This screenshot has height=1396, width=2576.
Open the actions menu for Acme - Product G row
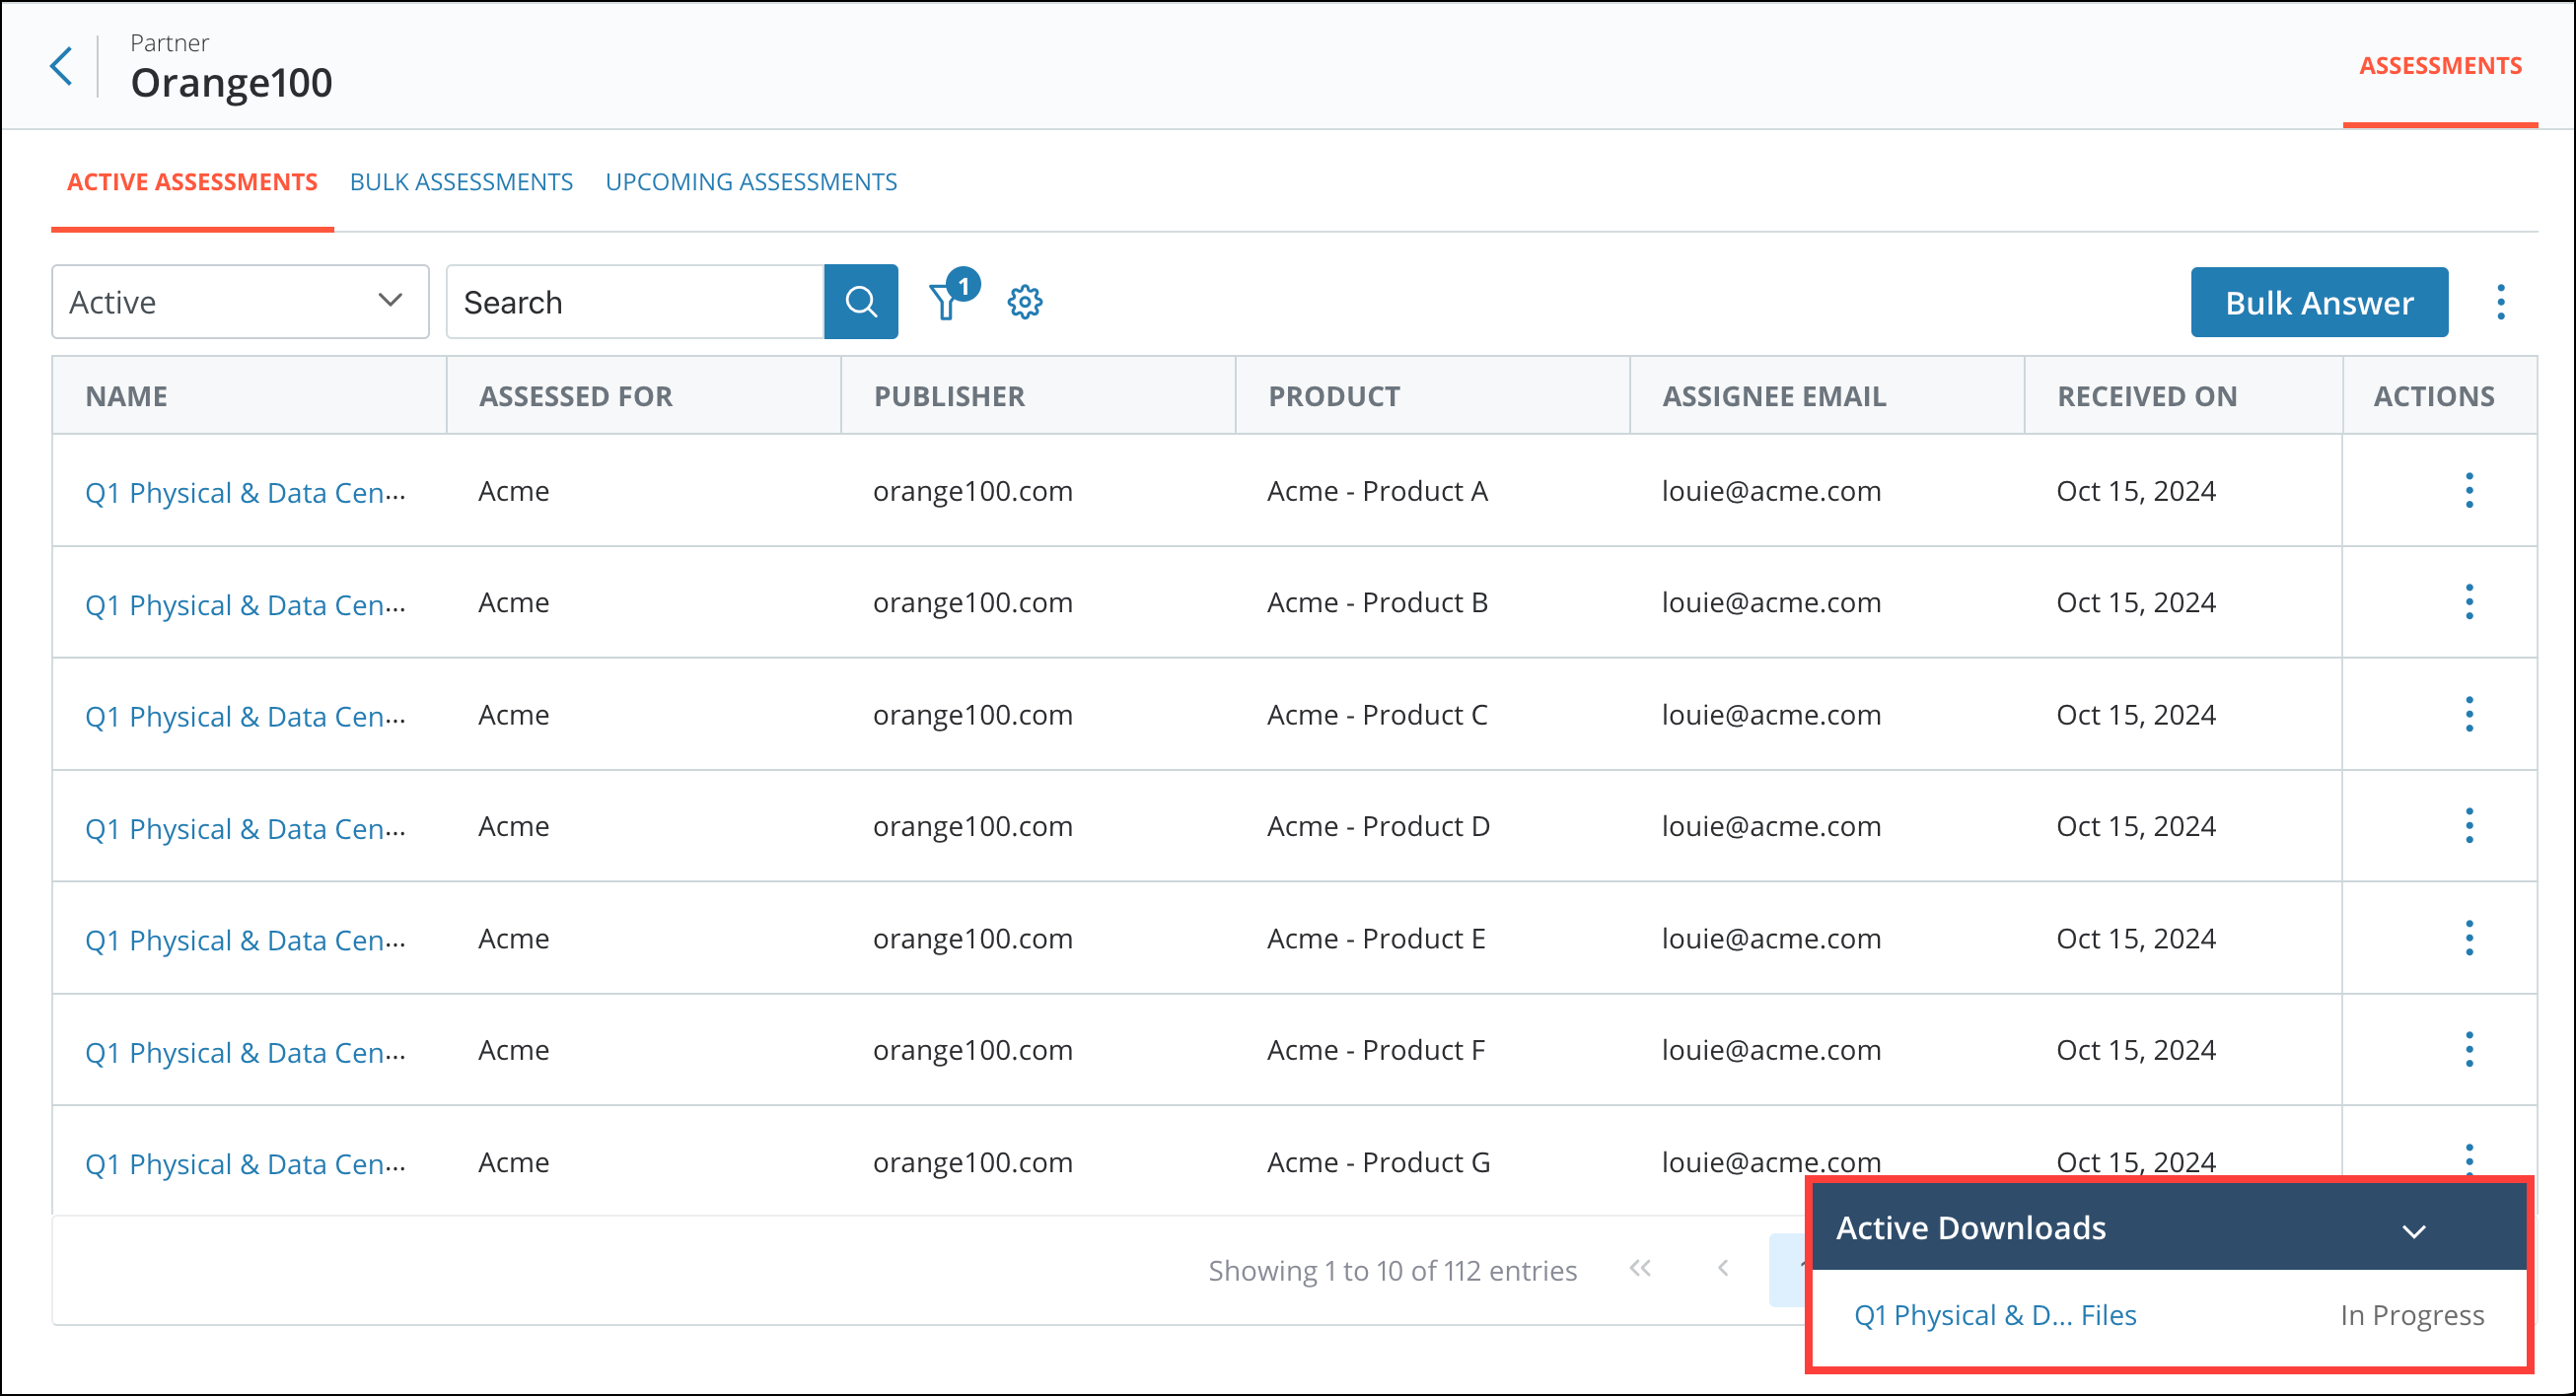pos(2469,1162)
